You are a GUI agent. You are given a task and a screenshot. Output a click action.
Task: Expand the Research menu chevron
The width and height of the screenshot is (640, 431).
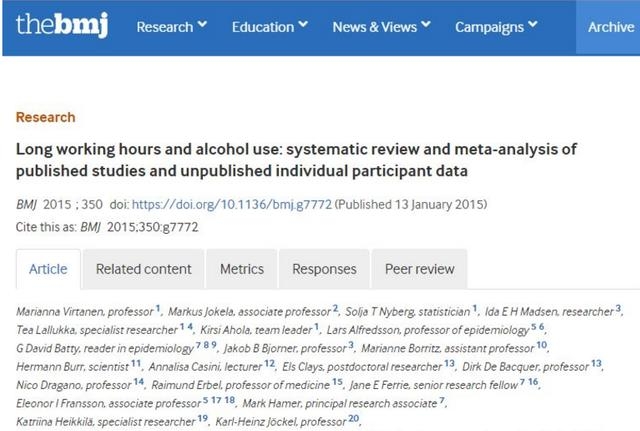(x=202, y=25)
